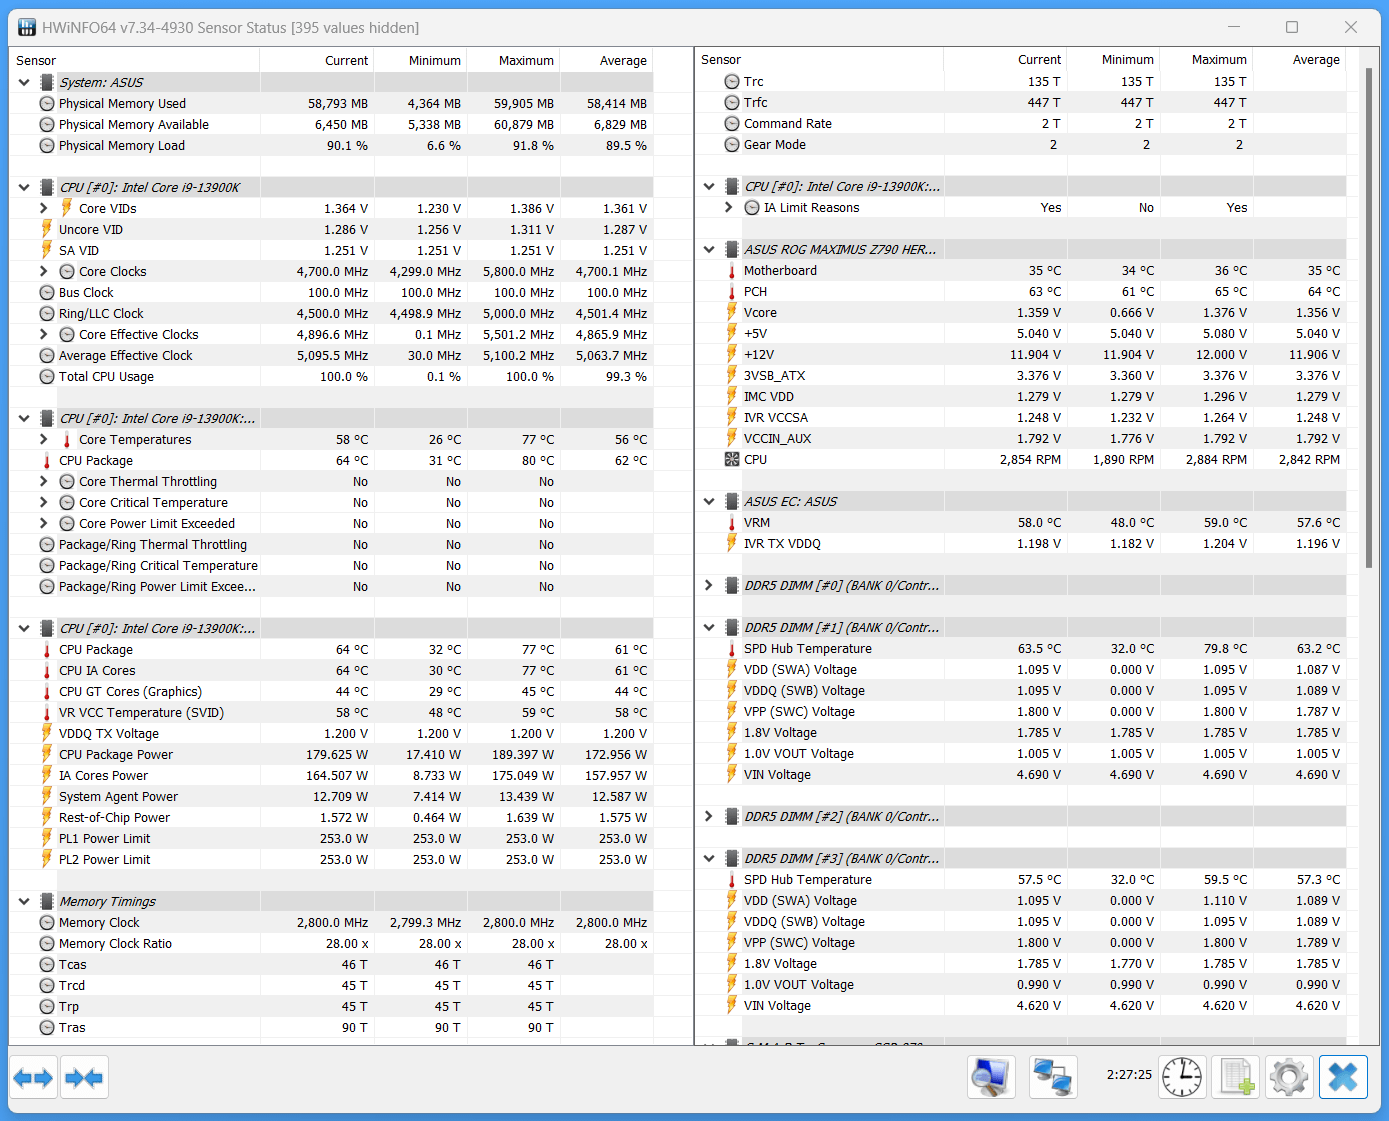Select the Physical Memory Load row
Viewport: 1389px width, 1121px height.
pos(331,146)
